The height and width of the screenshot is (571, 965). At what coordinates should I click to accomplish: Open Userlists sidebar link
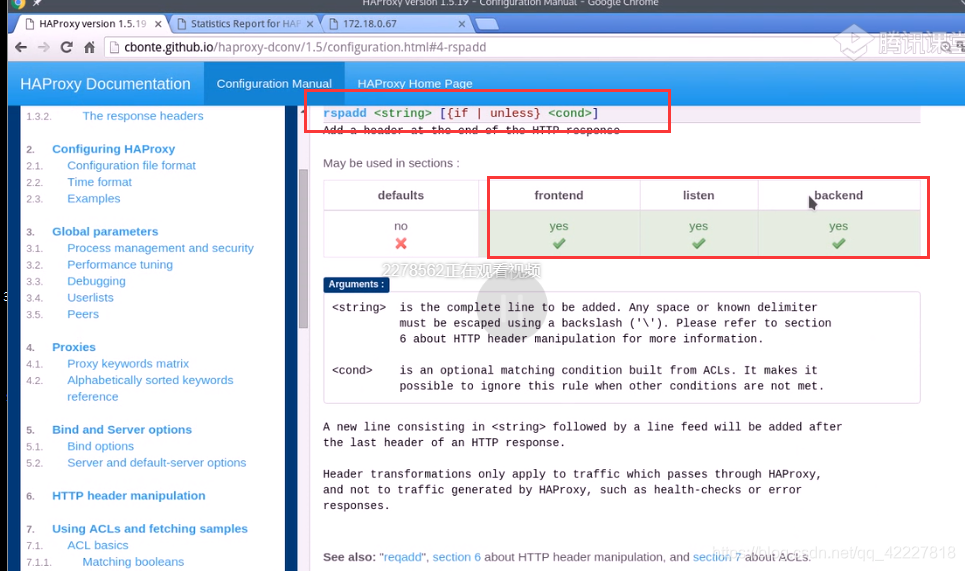[90, 298]
